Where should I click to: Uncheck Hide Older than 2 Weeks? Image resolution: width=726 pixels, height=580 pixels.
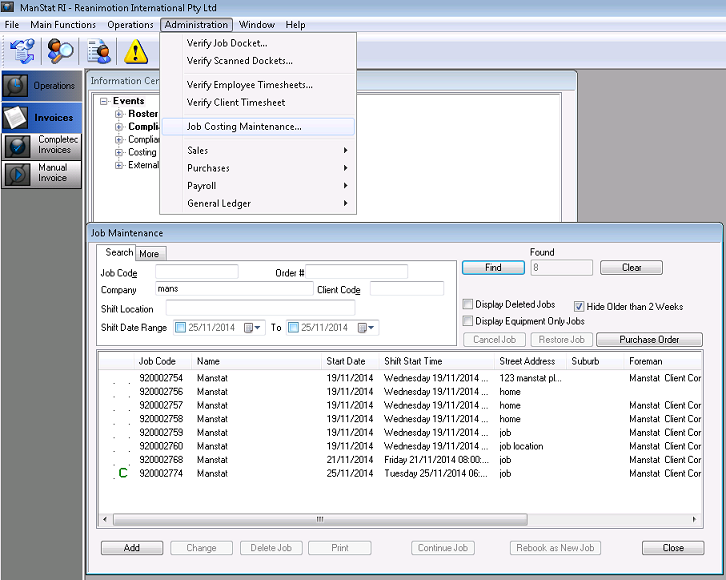pyautogui.click(x=579, y=305)
